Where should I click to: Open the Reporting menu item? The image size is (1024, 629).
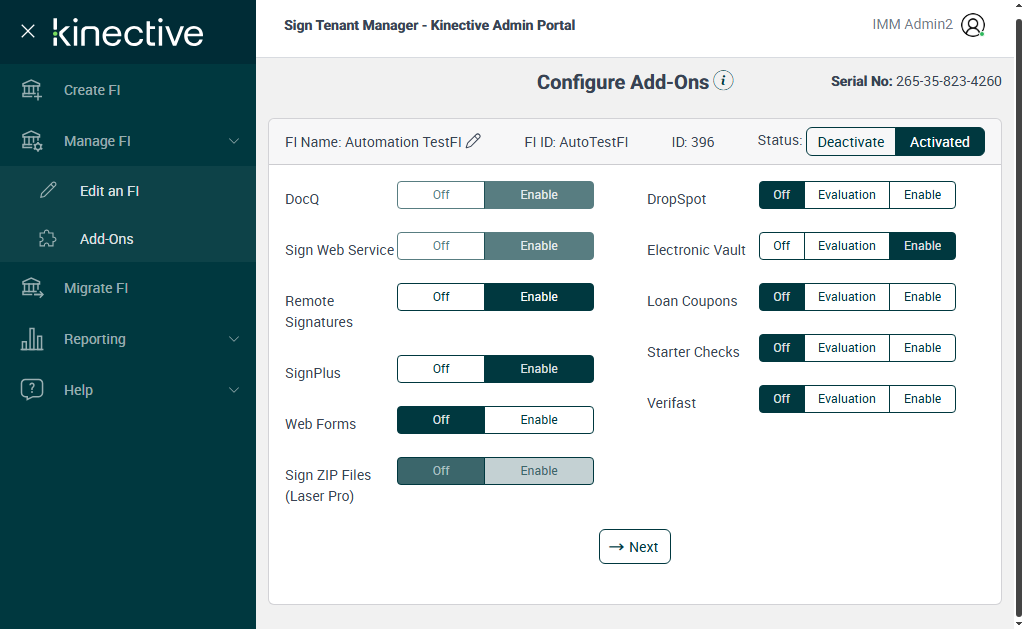(128, 339)
